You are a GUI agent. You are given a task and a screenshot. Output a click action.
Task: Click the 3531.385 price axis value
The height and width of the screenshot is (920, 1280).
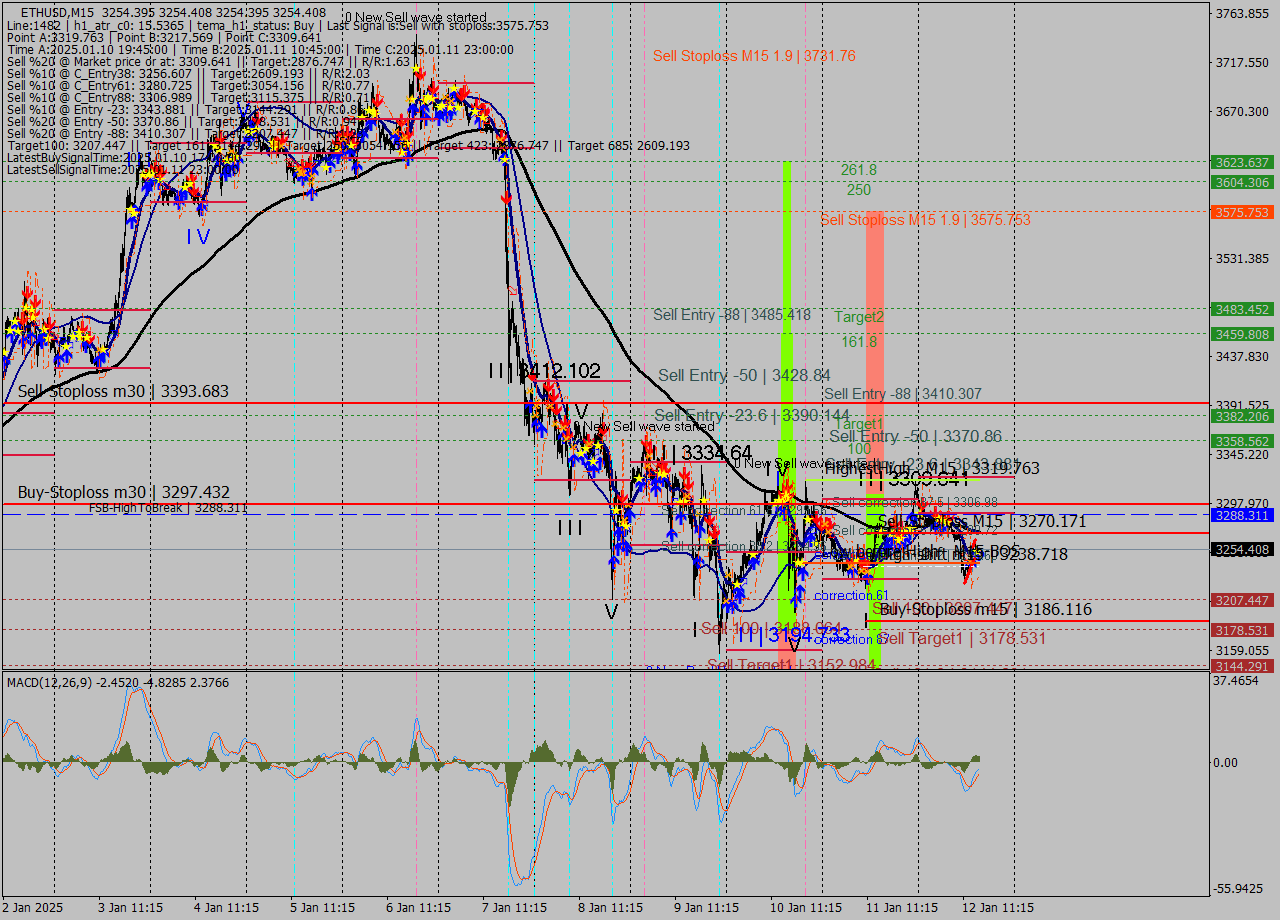pos(1240,259)
